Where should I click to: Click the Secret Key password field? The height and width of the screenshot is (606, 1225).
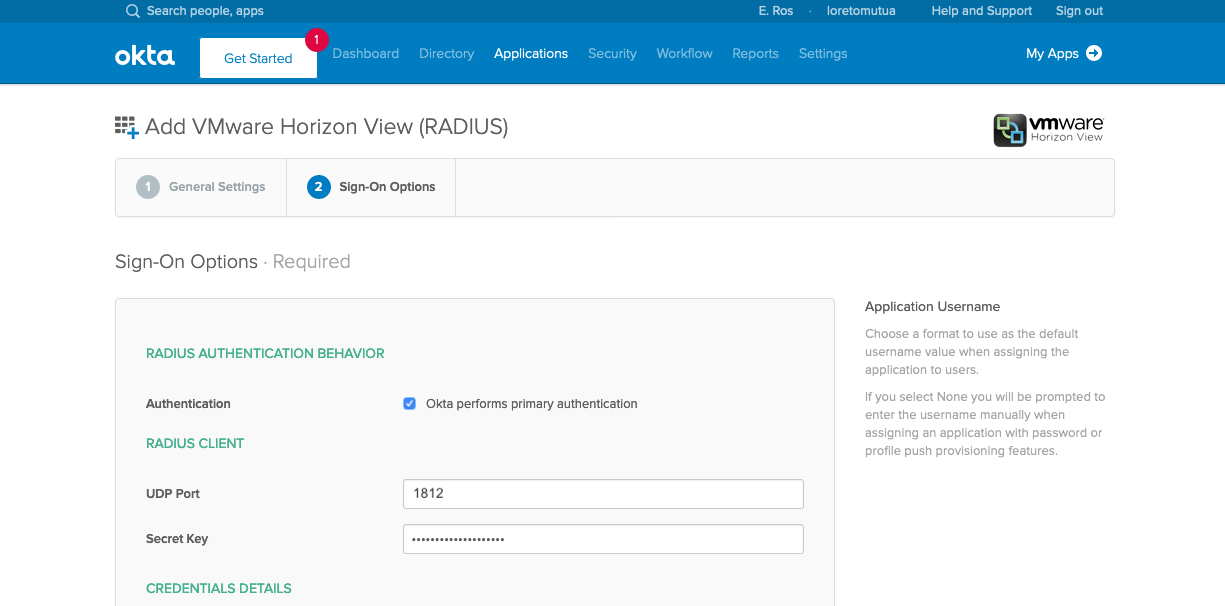coord(603,539)
